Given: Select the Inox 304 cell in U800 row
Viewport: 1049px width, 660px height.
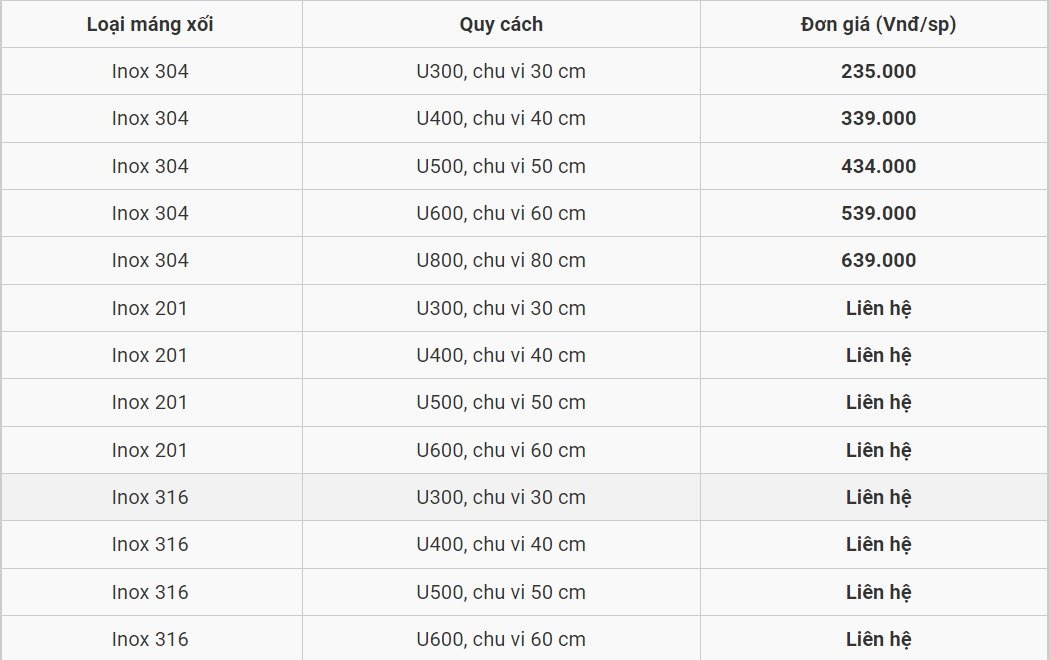Looking at the screenshot, I should 150,260.
